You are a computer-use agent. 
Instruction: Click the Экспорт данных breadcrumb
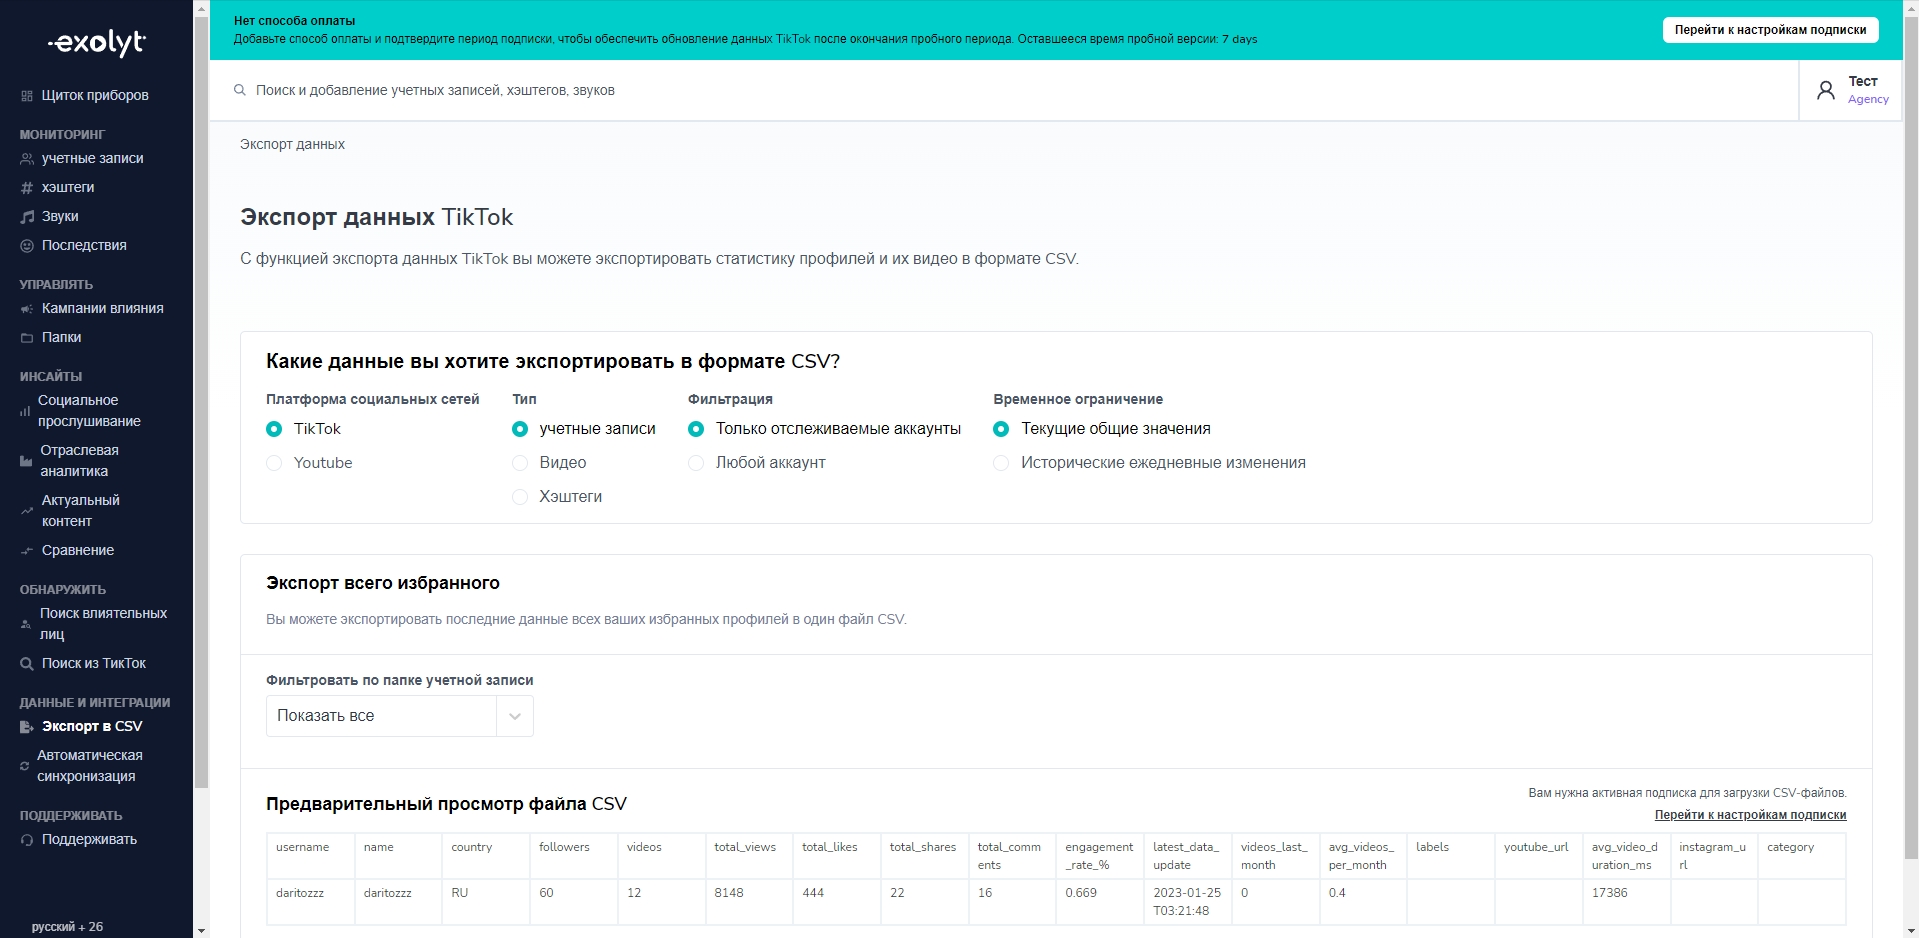coord(292,145)
